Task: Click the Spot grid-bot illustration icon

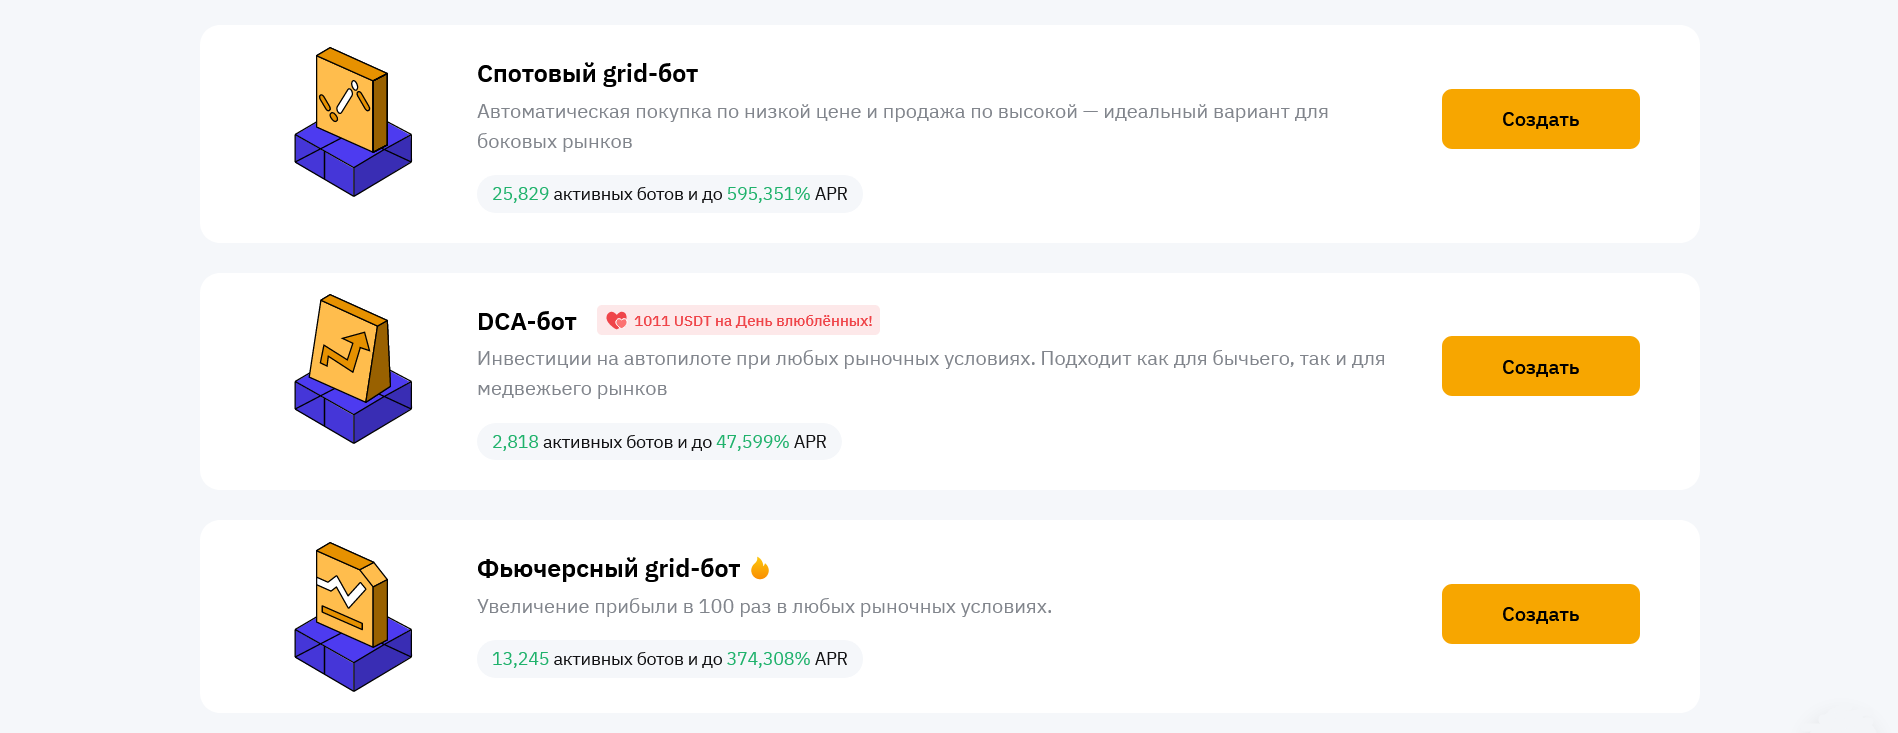Action: point(352,122)
